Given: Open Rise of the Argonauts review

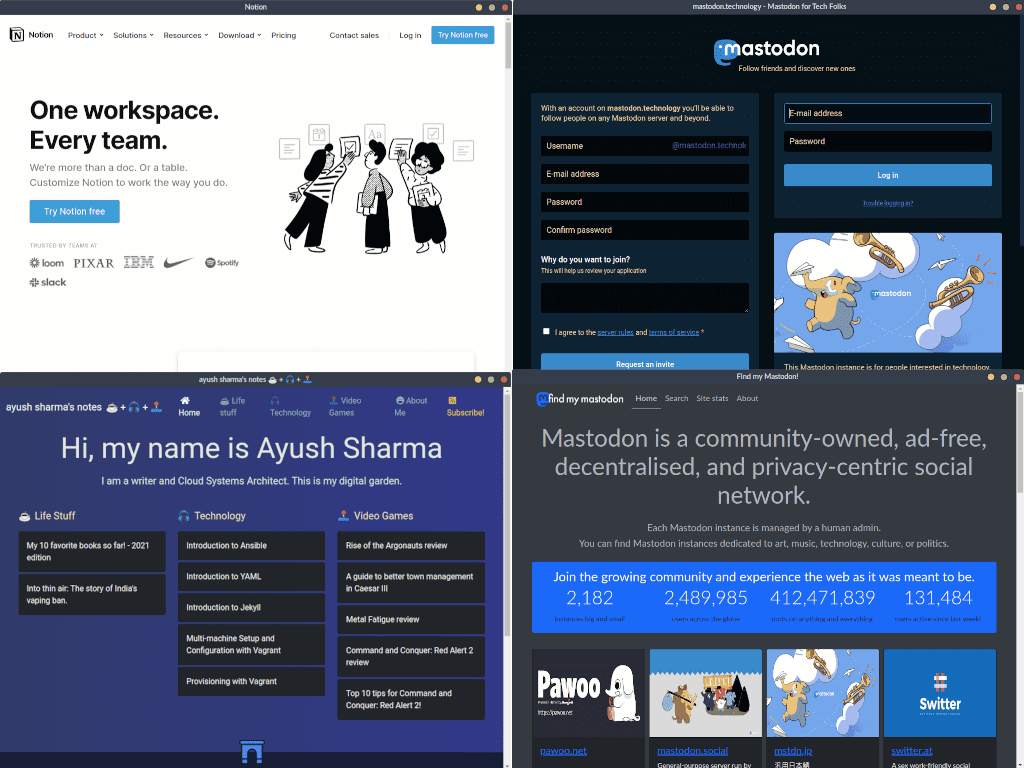Looking at the screenshot, I should click(411, 545).
